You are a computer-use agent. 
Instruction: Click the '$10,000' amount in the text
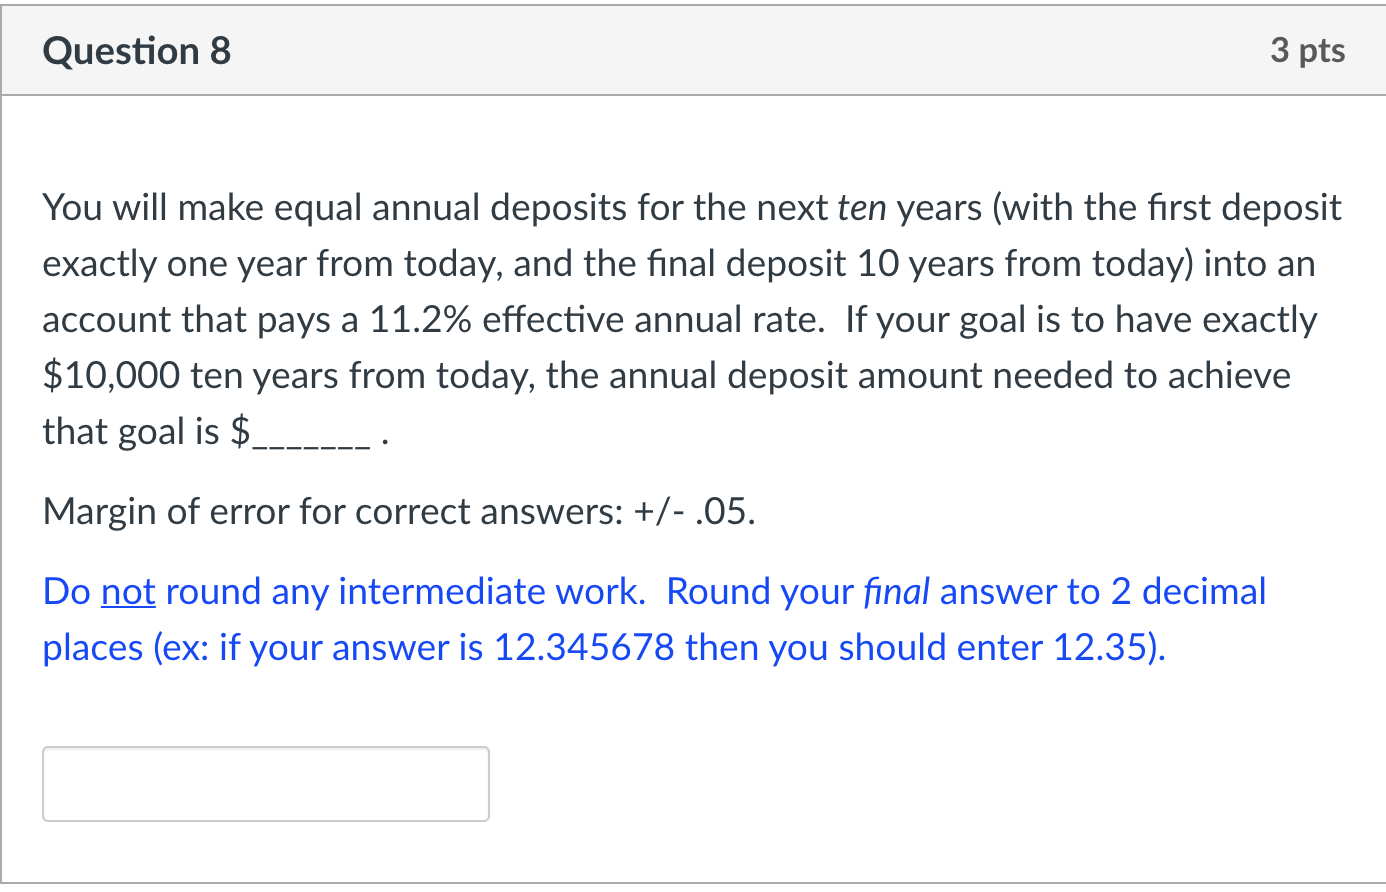(110, 375)
